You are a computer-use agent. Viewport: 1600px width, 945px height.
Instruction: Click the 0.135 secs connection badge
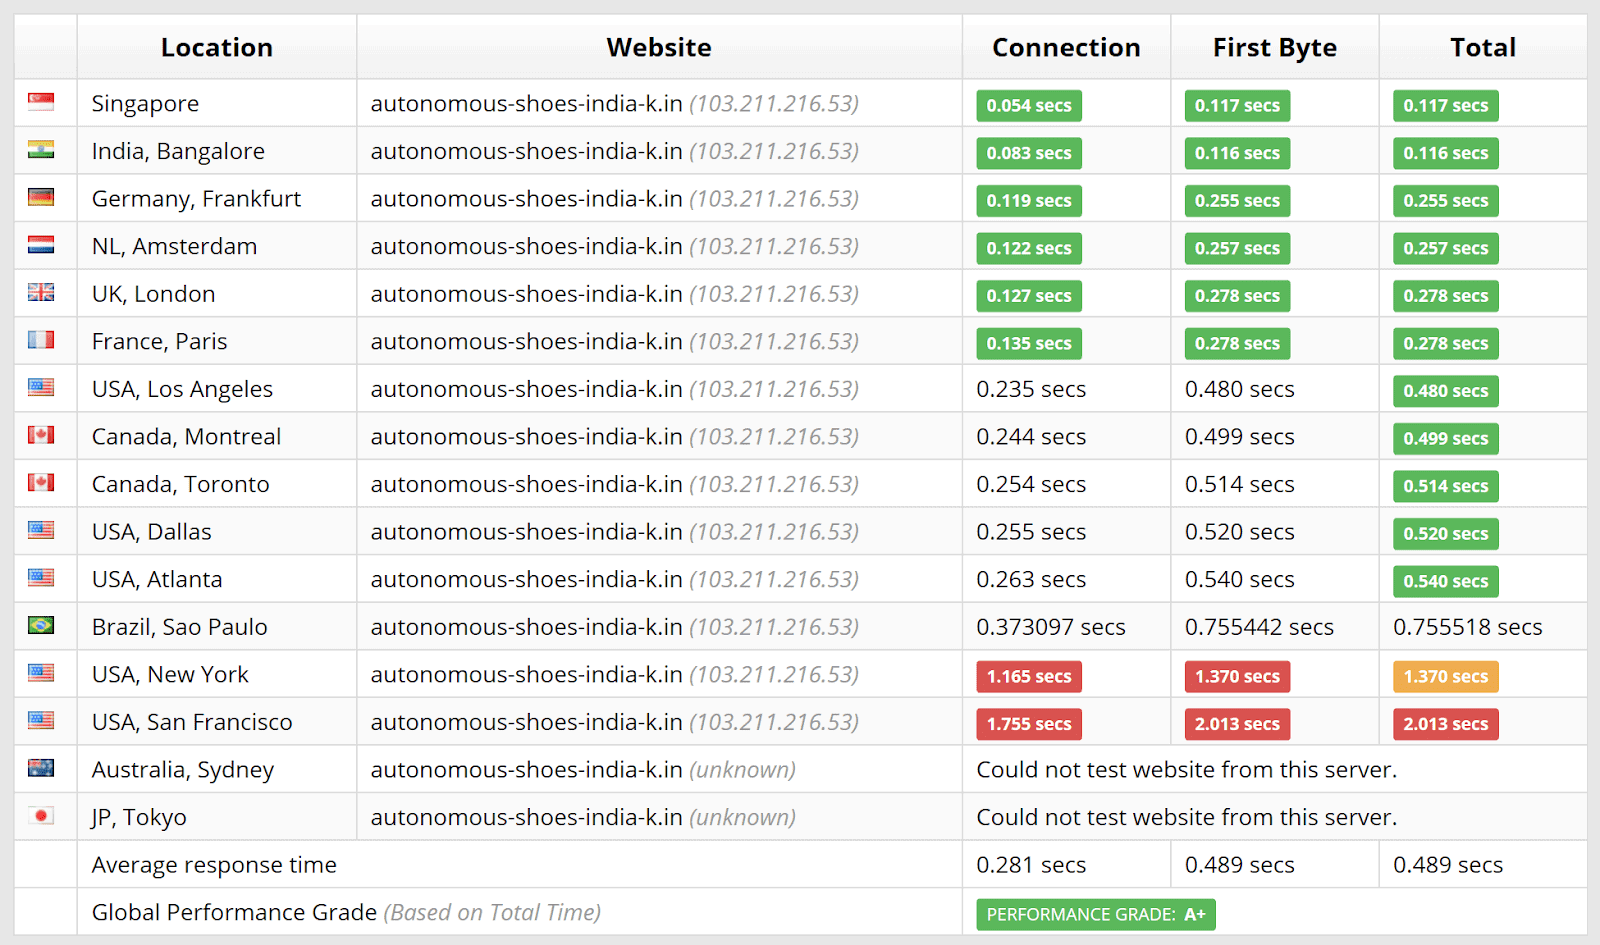[x=1029, y=343]
